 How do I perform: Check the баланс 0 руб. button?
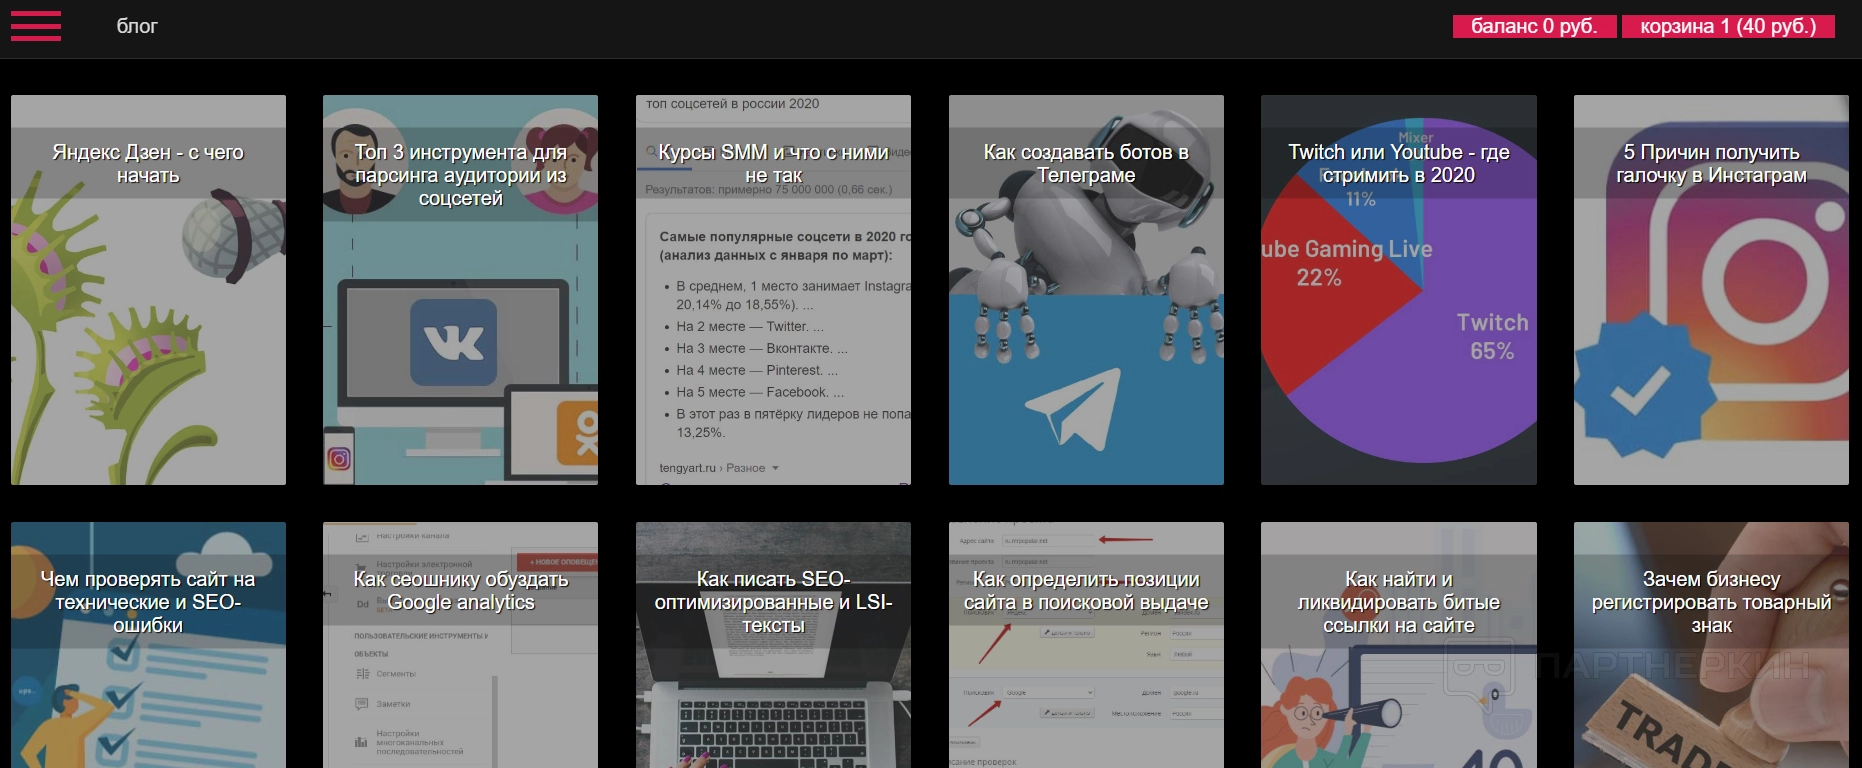1534,26
